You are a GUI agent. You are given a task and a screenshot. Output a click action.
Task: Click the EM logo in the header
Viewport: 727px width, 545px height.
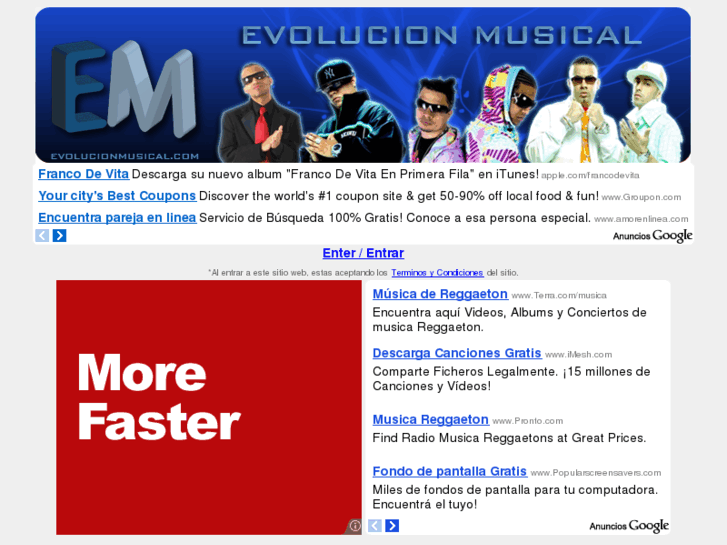123,88
